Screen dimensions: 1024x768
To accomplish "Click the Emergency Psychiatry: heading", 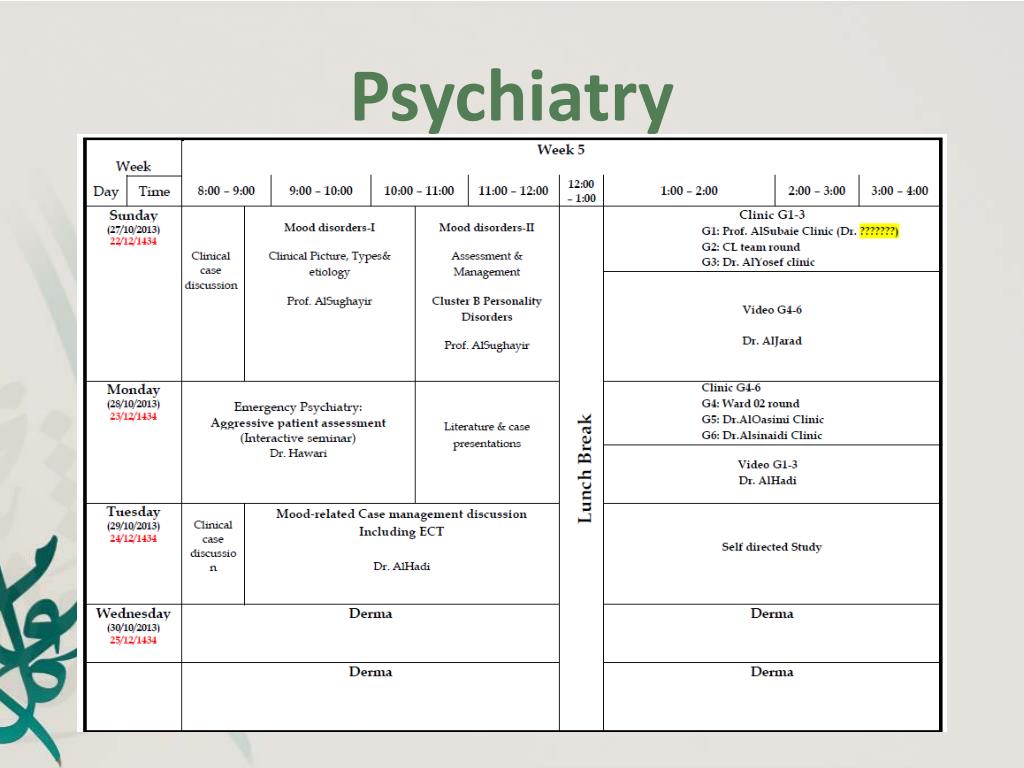I will pyautogui.click(x=298, y=407).
